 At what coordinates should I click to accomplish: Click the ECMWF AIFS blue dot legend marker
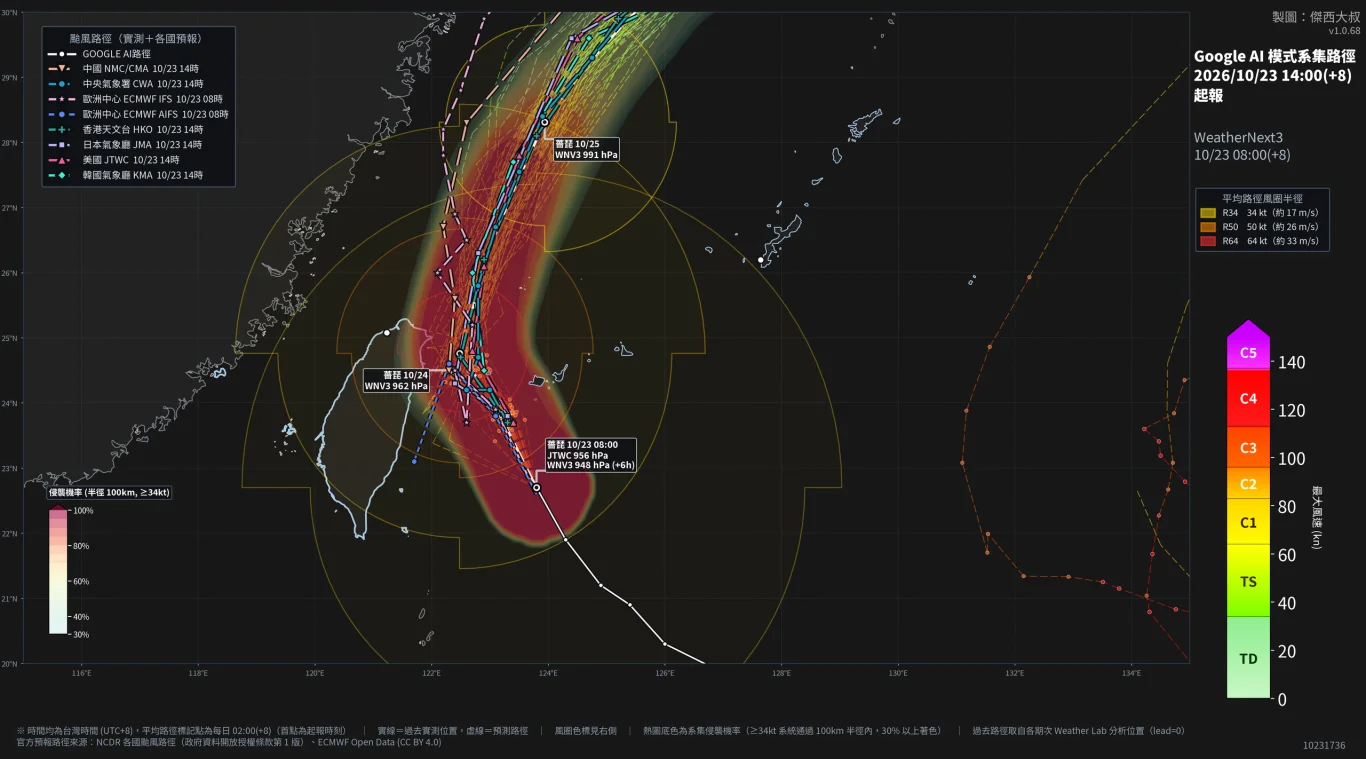(x=61, y=114)
